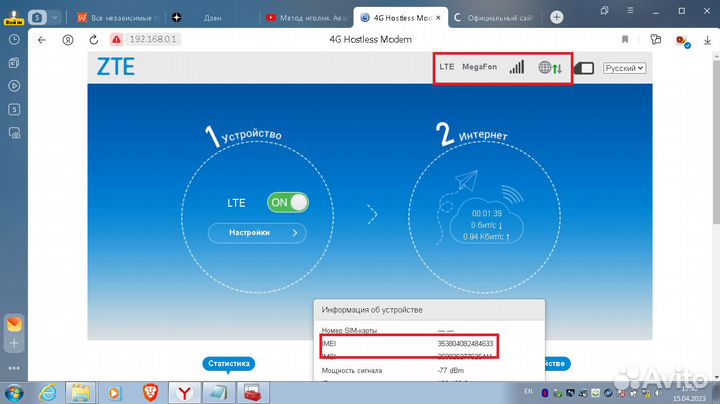Open the tabs panel icon in the sidebar

coord(14,62)
